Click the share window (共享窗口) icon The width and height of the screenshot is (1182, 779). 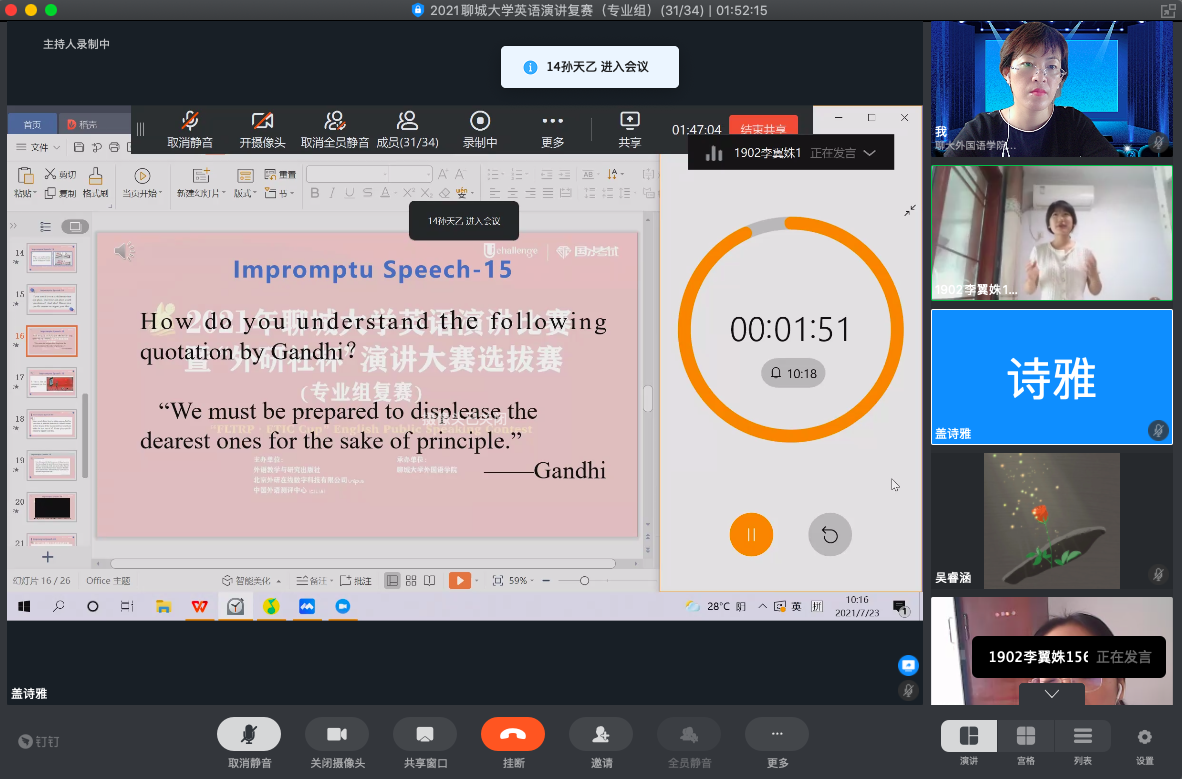click(424, 735)
